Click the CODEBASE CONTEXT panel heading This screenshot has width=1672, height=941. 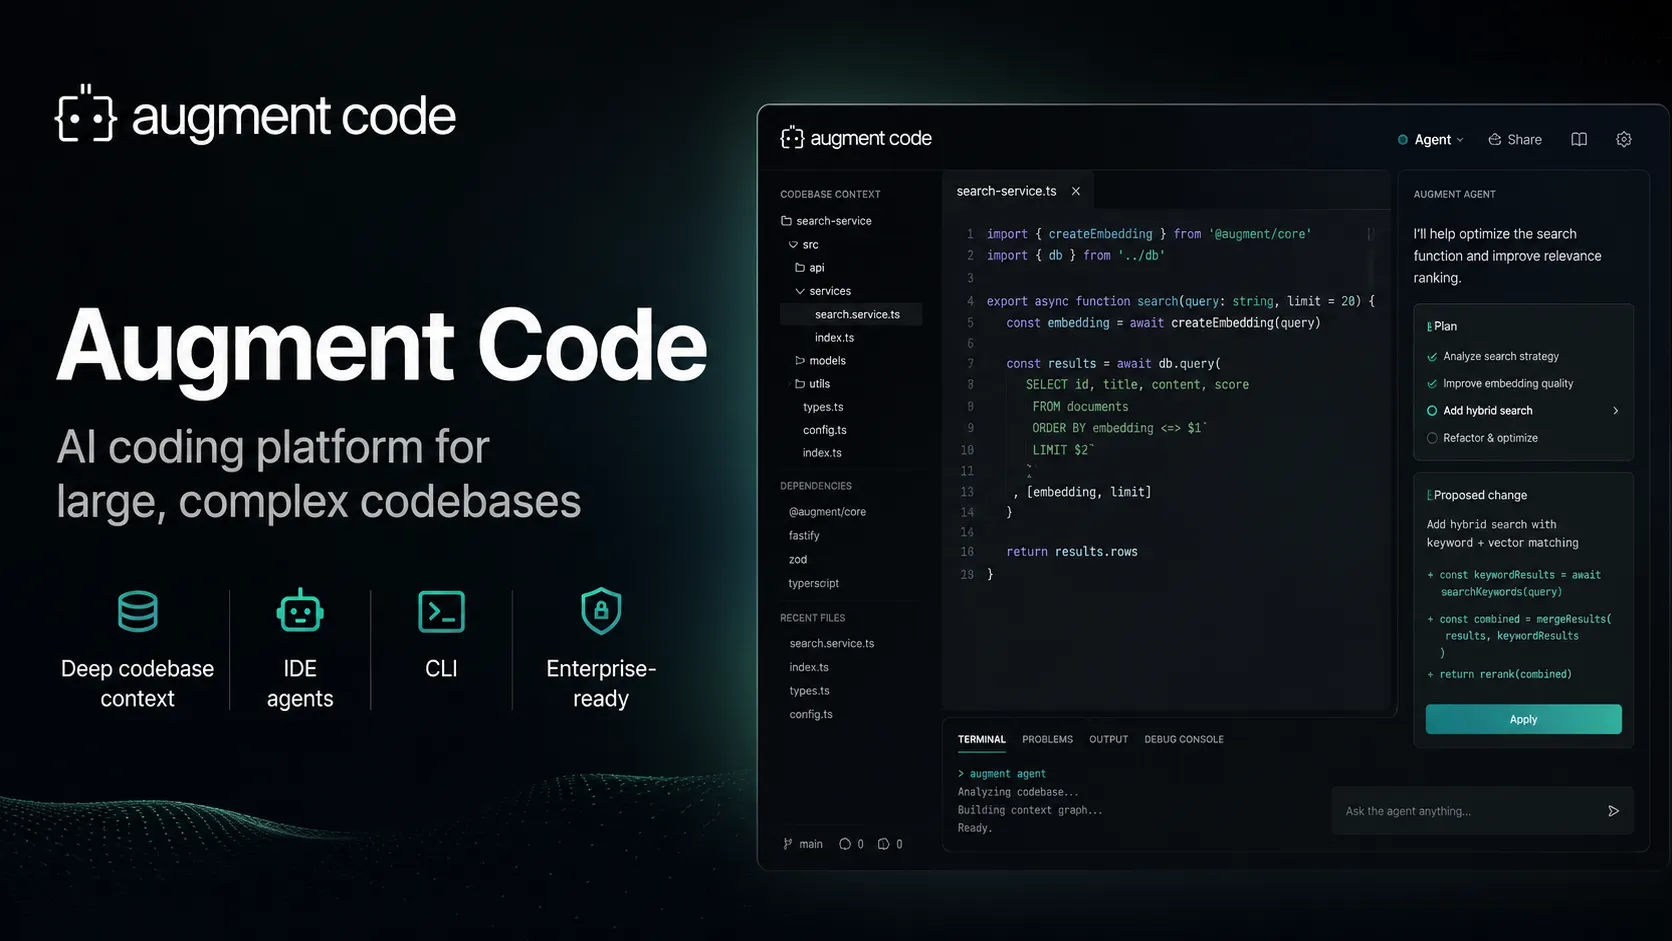click(830, 194)
